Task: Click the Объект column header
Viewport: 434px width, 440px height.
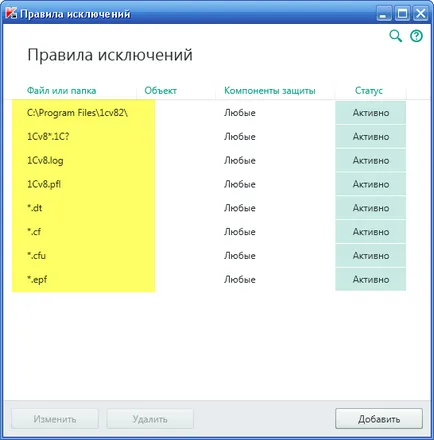Action: [x=160, y=91]
